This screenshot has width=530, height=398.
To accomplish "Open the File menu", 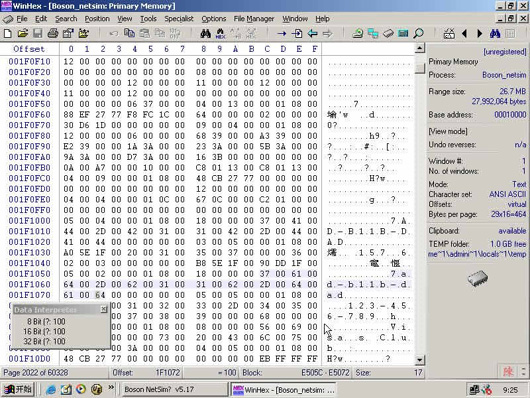I will (x=22, y=19).
